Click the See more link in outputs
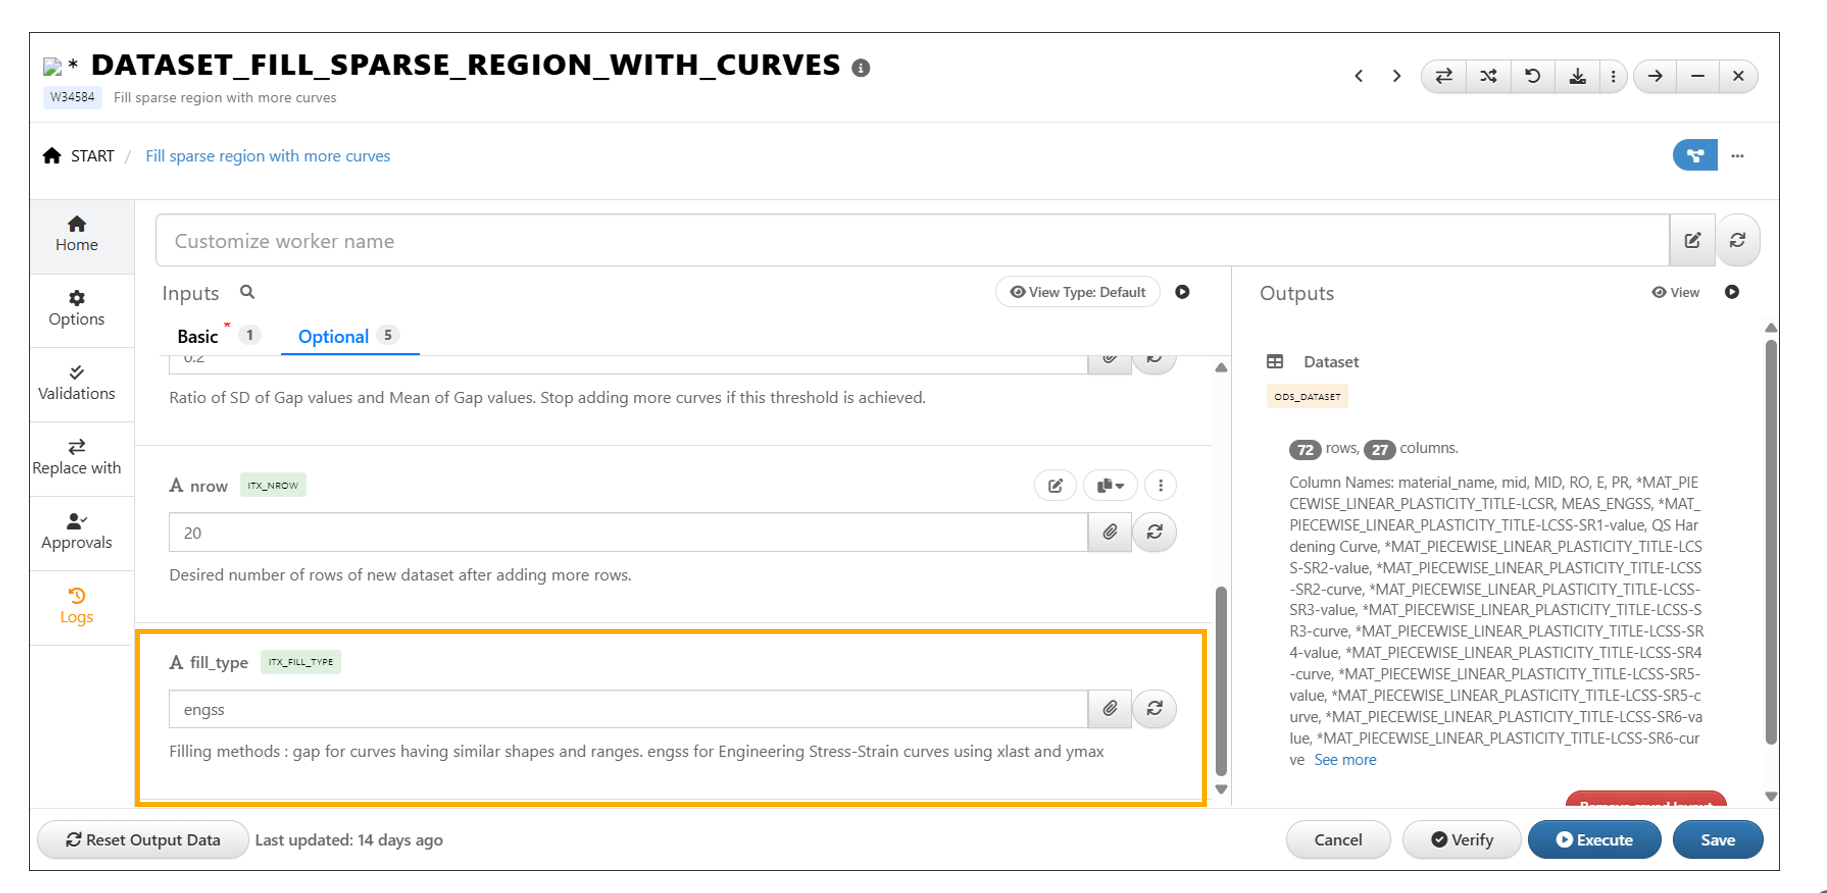The width and height of the screenshot is (1827, 893). (x=1345, y=760)
